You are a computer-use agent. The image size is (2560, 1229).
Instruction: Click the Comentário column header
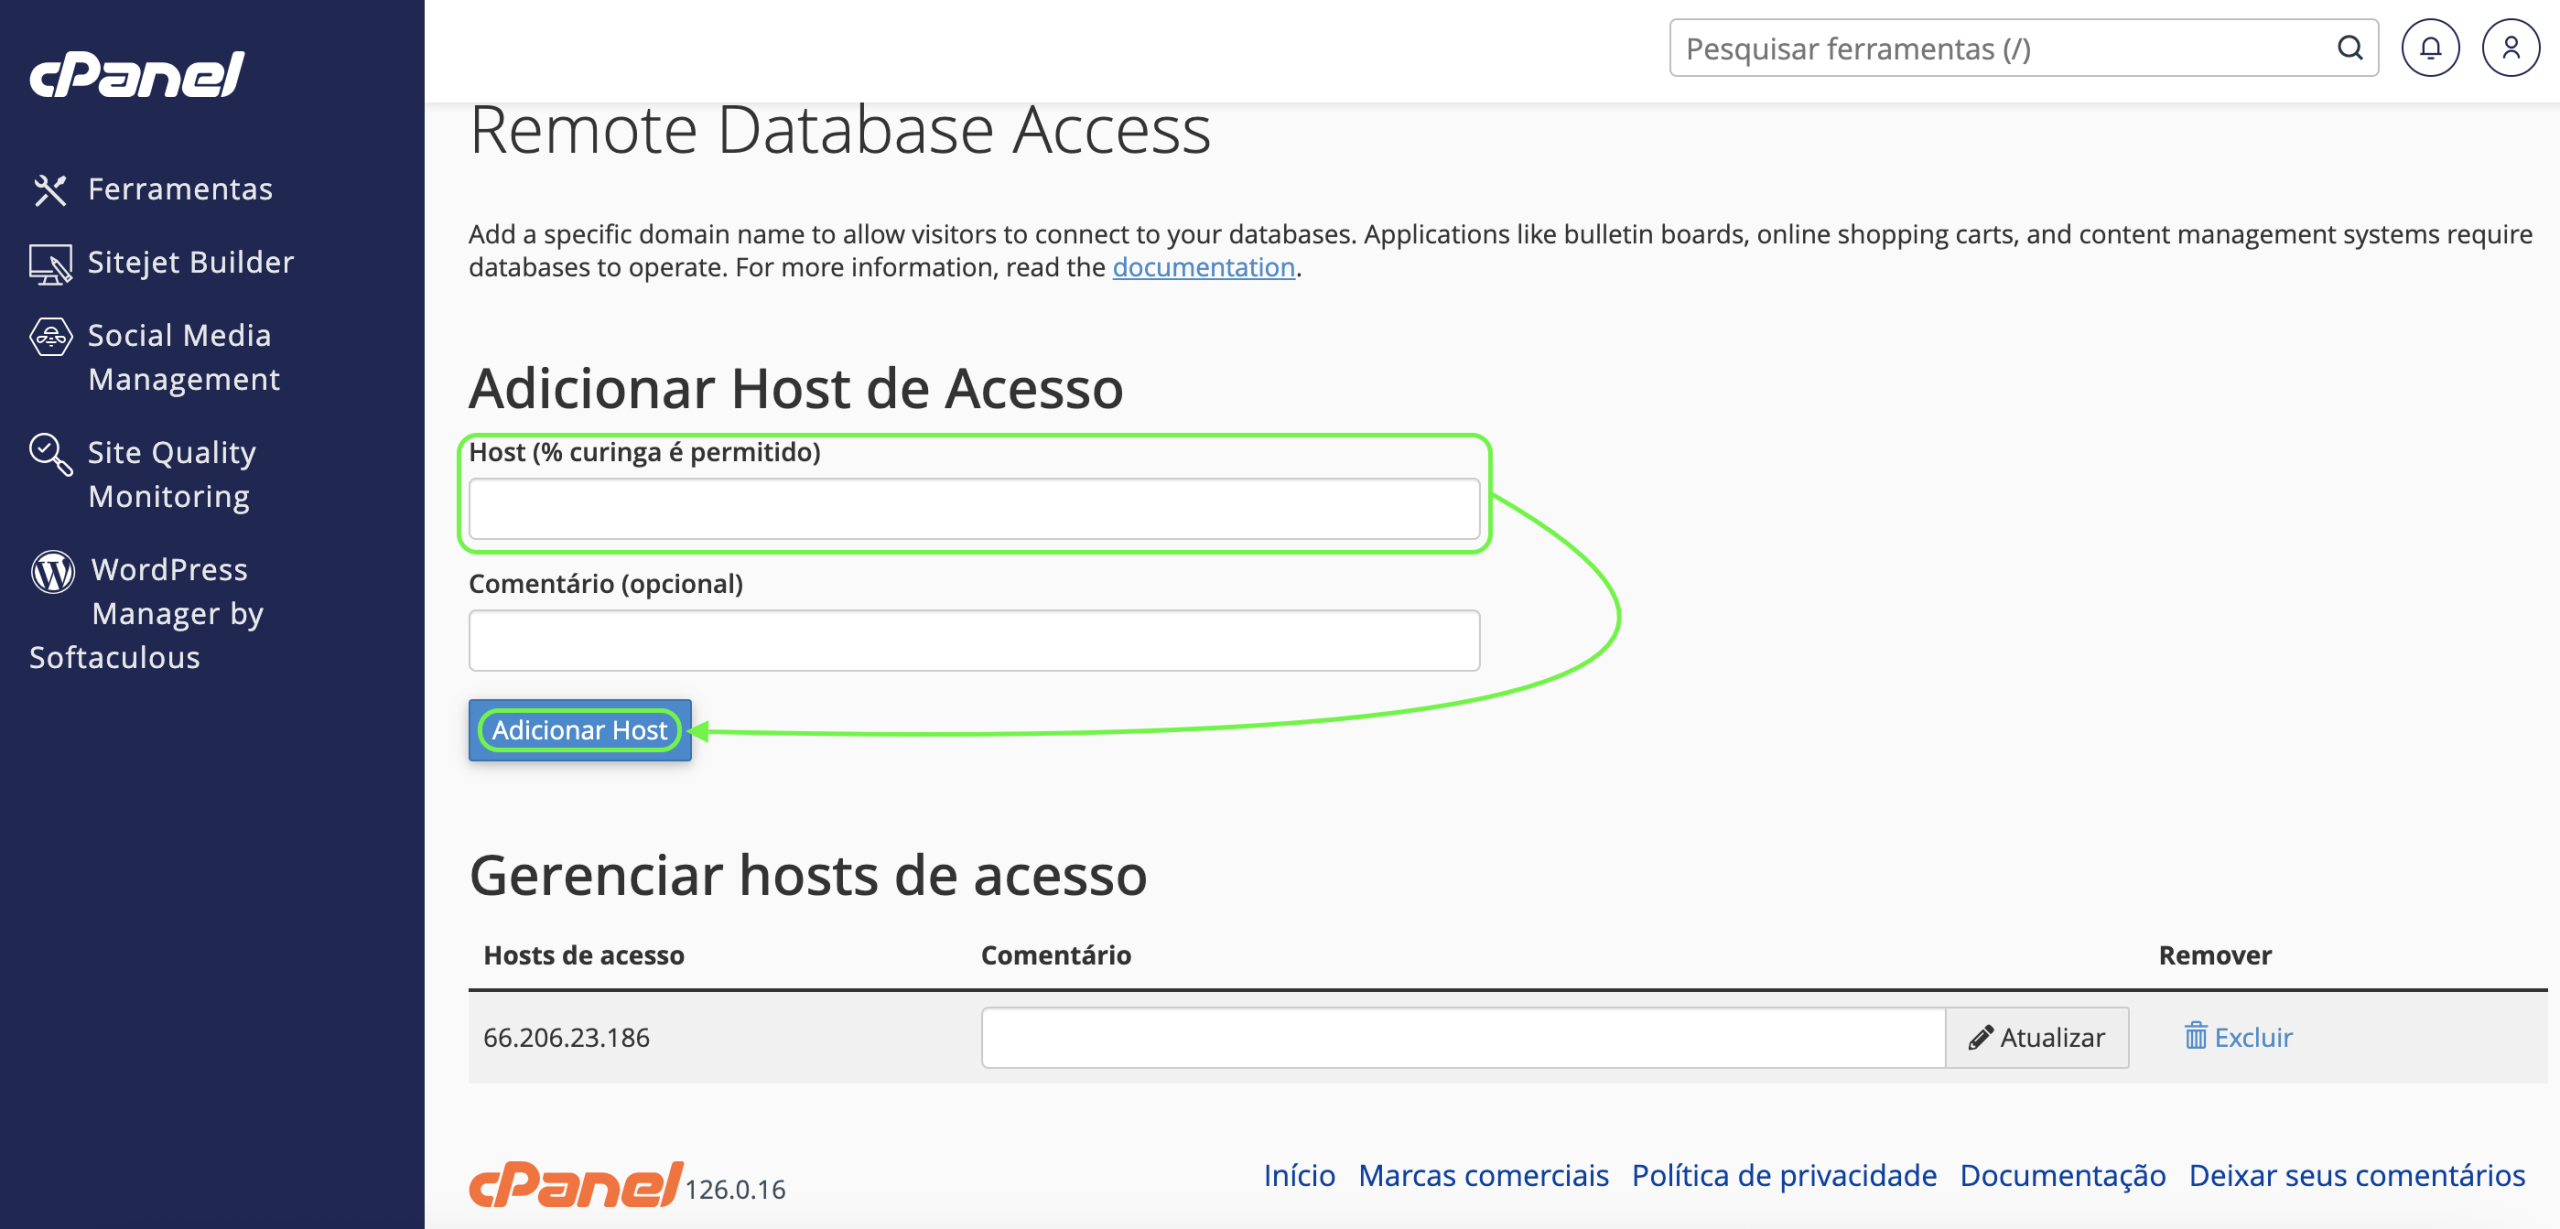(1056, 955)
